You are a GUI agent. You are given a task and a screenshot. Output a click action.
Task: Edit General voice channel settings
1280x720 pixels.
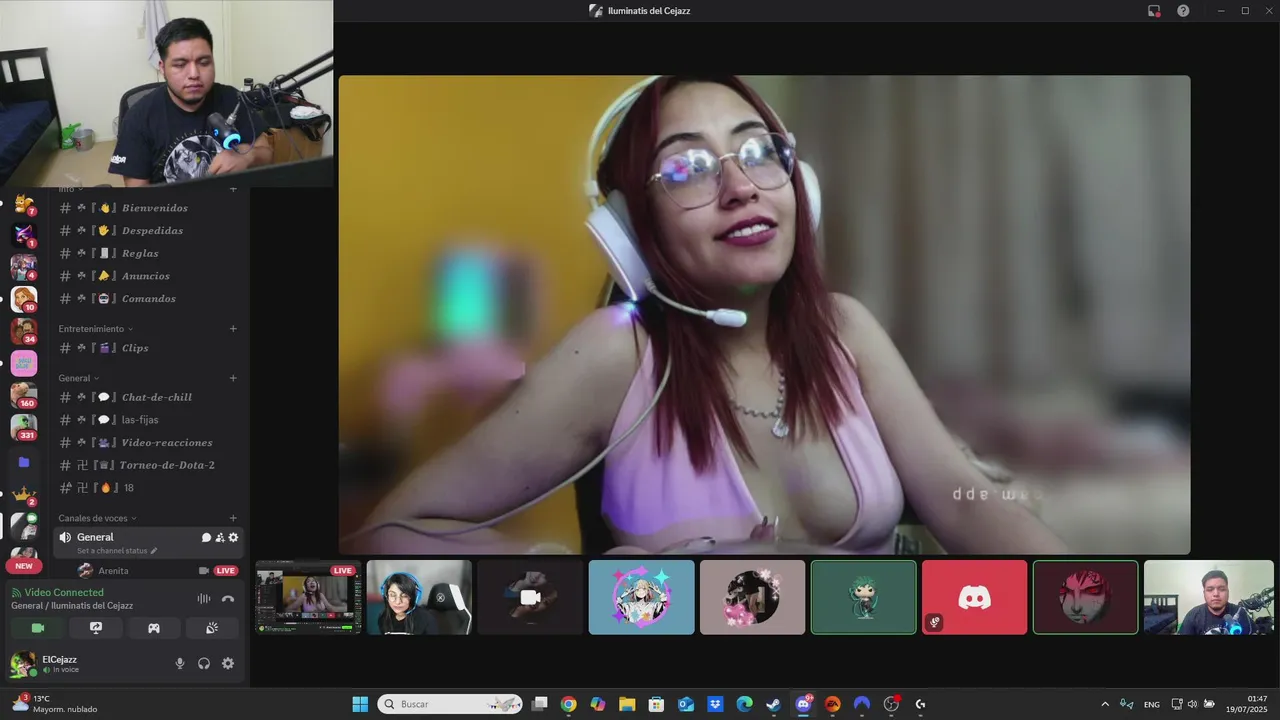tap(234, 537)
